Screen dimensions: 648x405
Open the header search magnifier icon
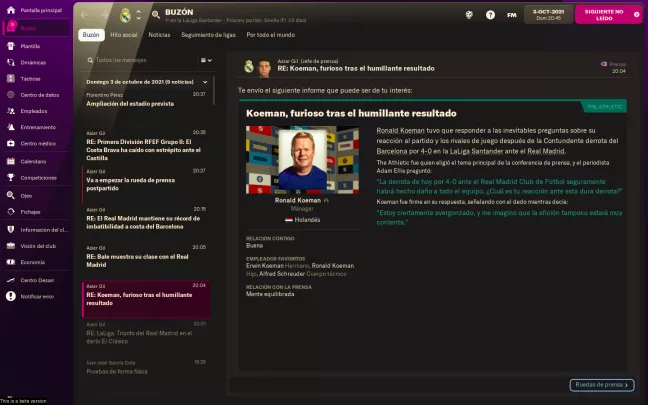(x=156, y=15)
